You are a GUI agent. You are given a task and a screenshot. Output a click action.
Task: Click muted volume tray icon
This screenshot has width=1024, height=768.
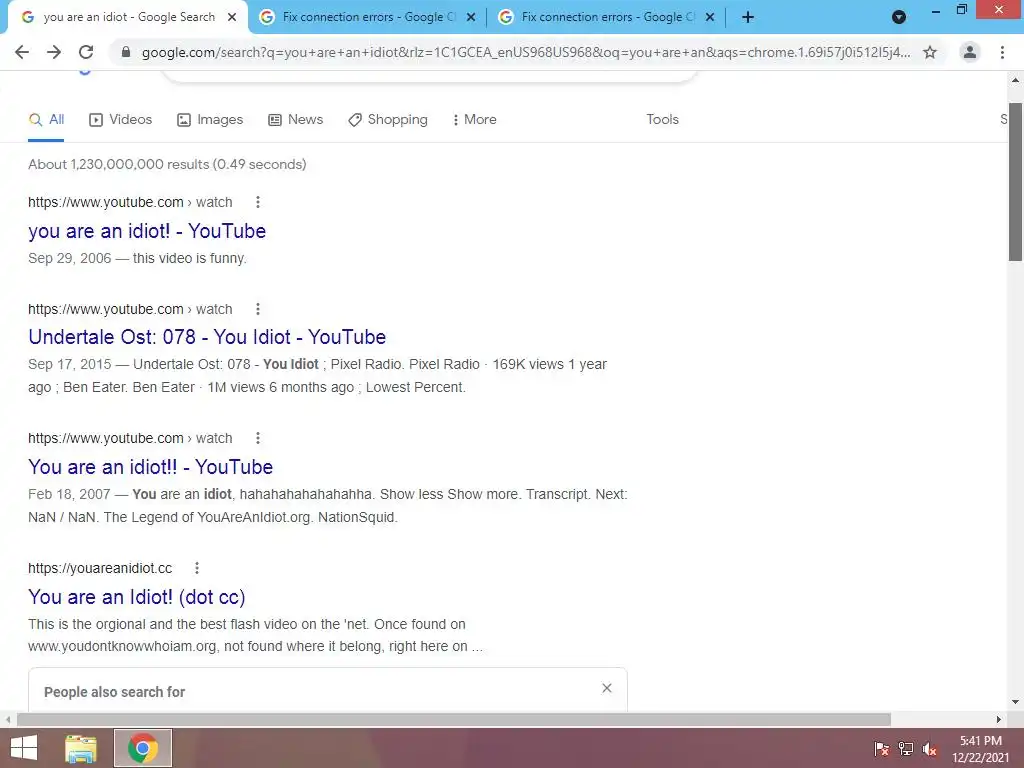click(x=930, y=749)
